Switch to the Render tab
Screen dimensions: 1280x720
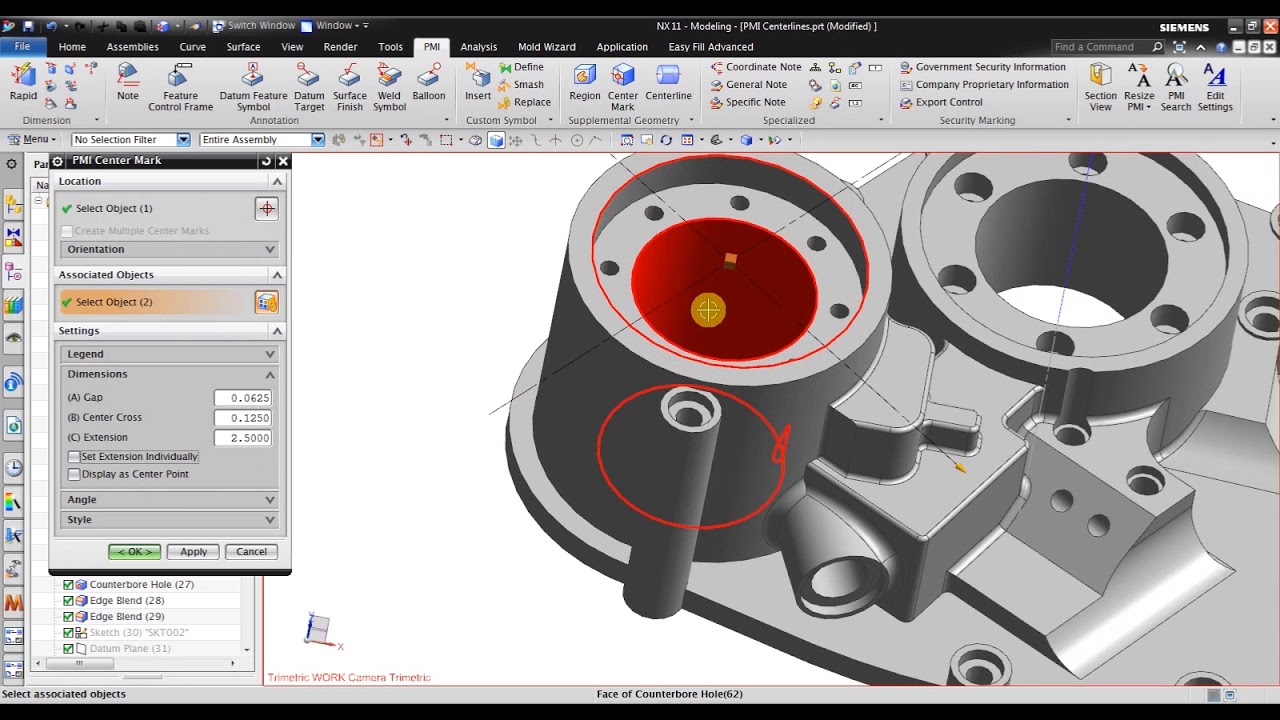[x=340, y=47]
